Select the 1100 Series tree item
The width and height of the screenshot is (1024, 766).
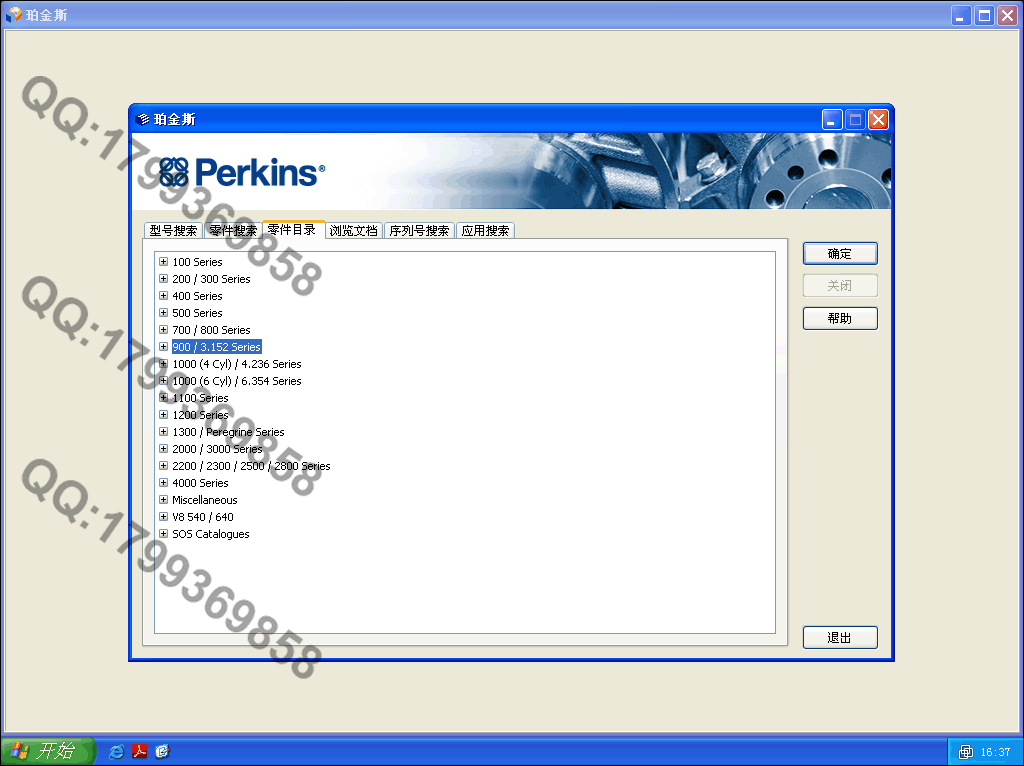200,398
